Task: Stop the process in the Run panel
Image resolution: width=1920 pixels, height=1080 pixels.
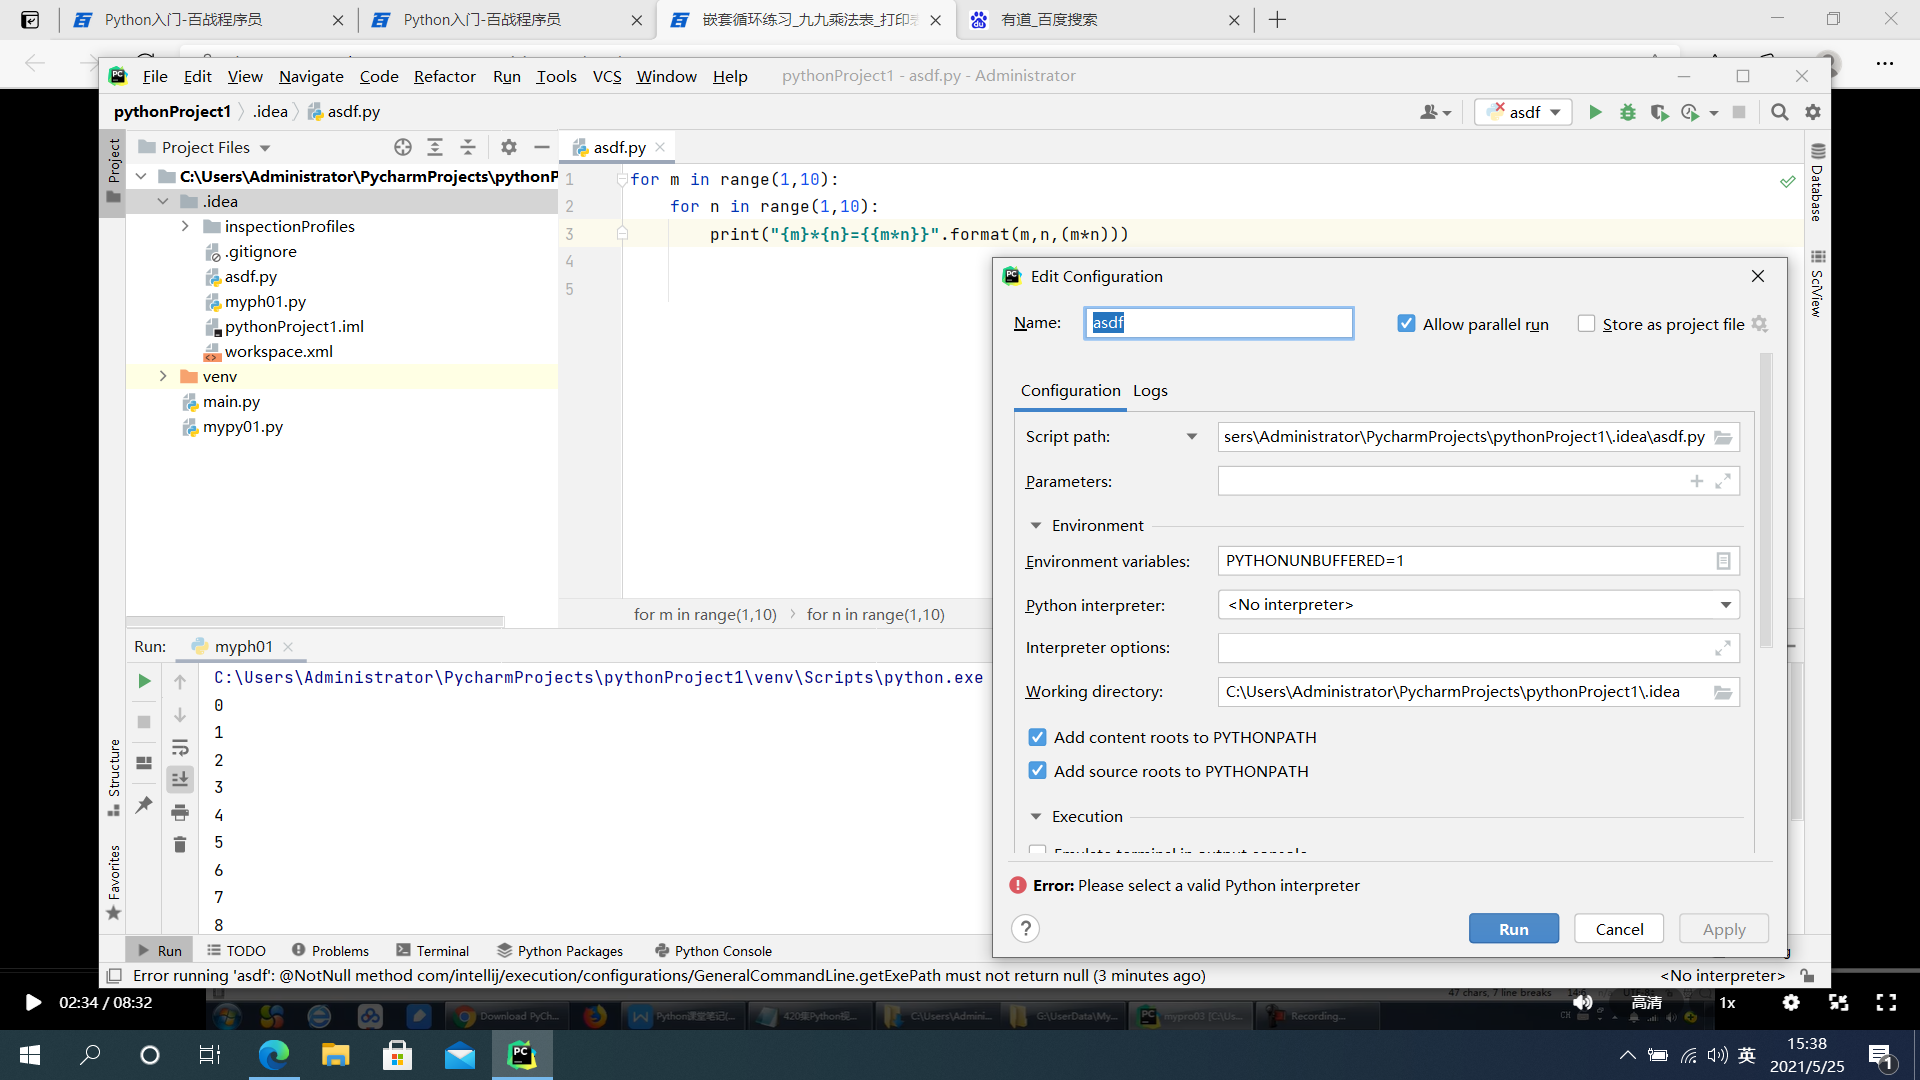Action: 144,721
